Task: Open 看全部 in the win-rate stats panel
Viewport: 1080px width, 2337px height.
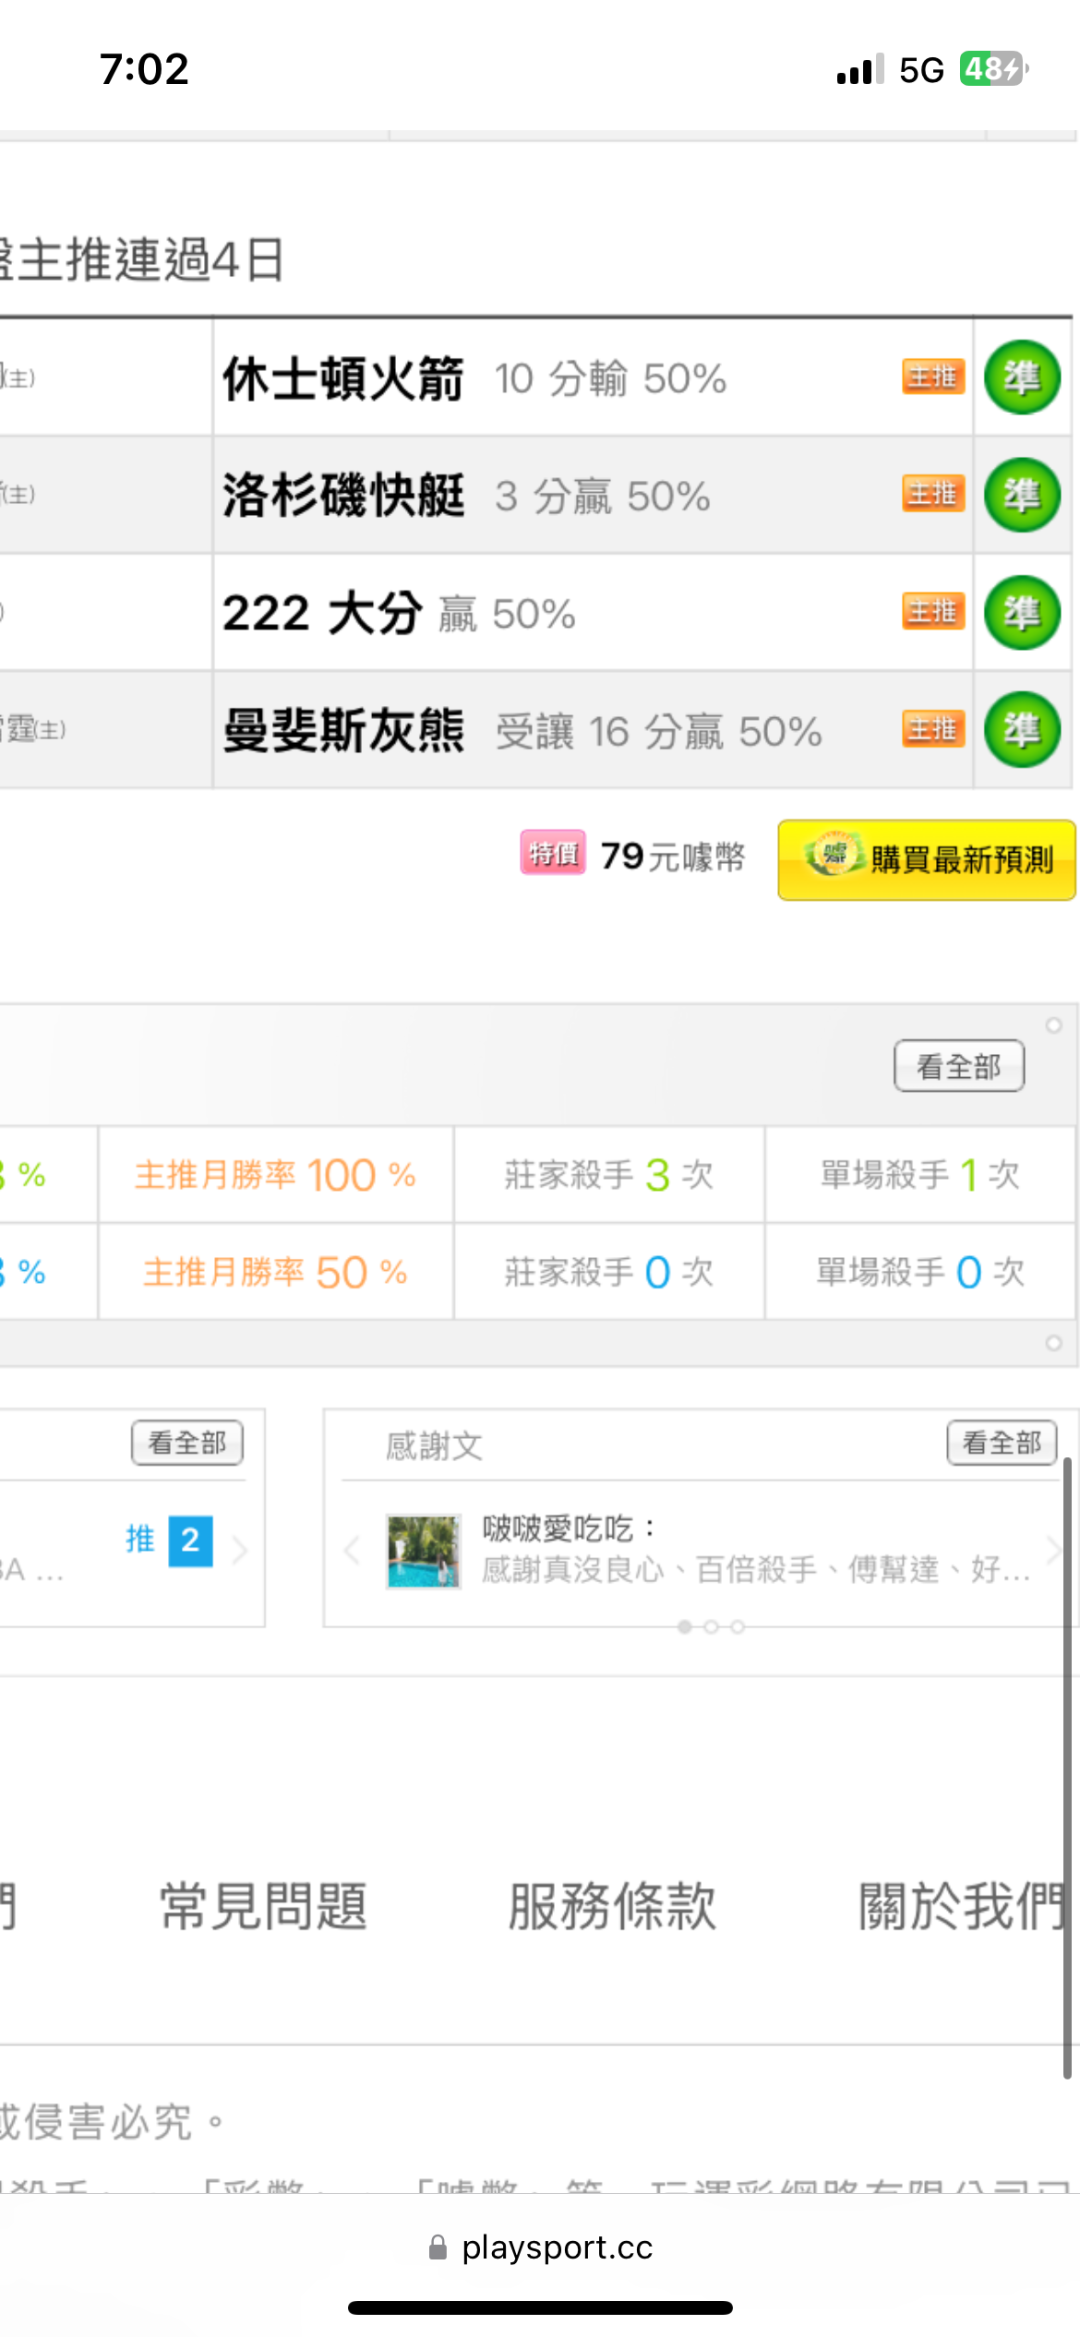Action: [x=958, y=1066]
